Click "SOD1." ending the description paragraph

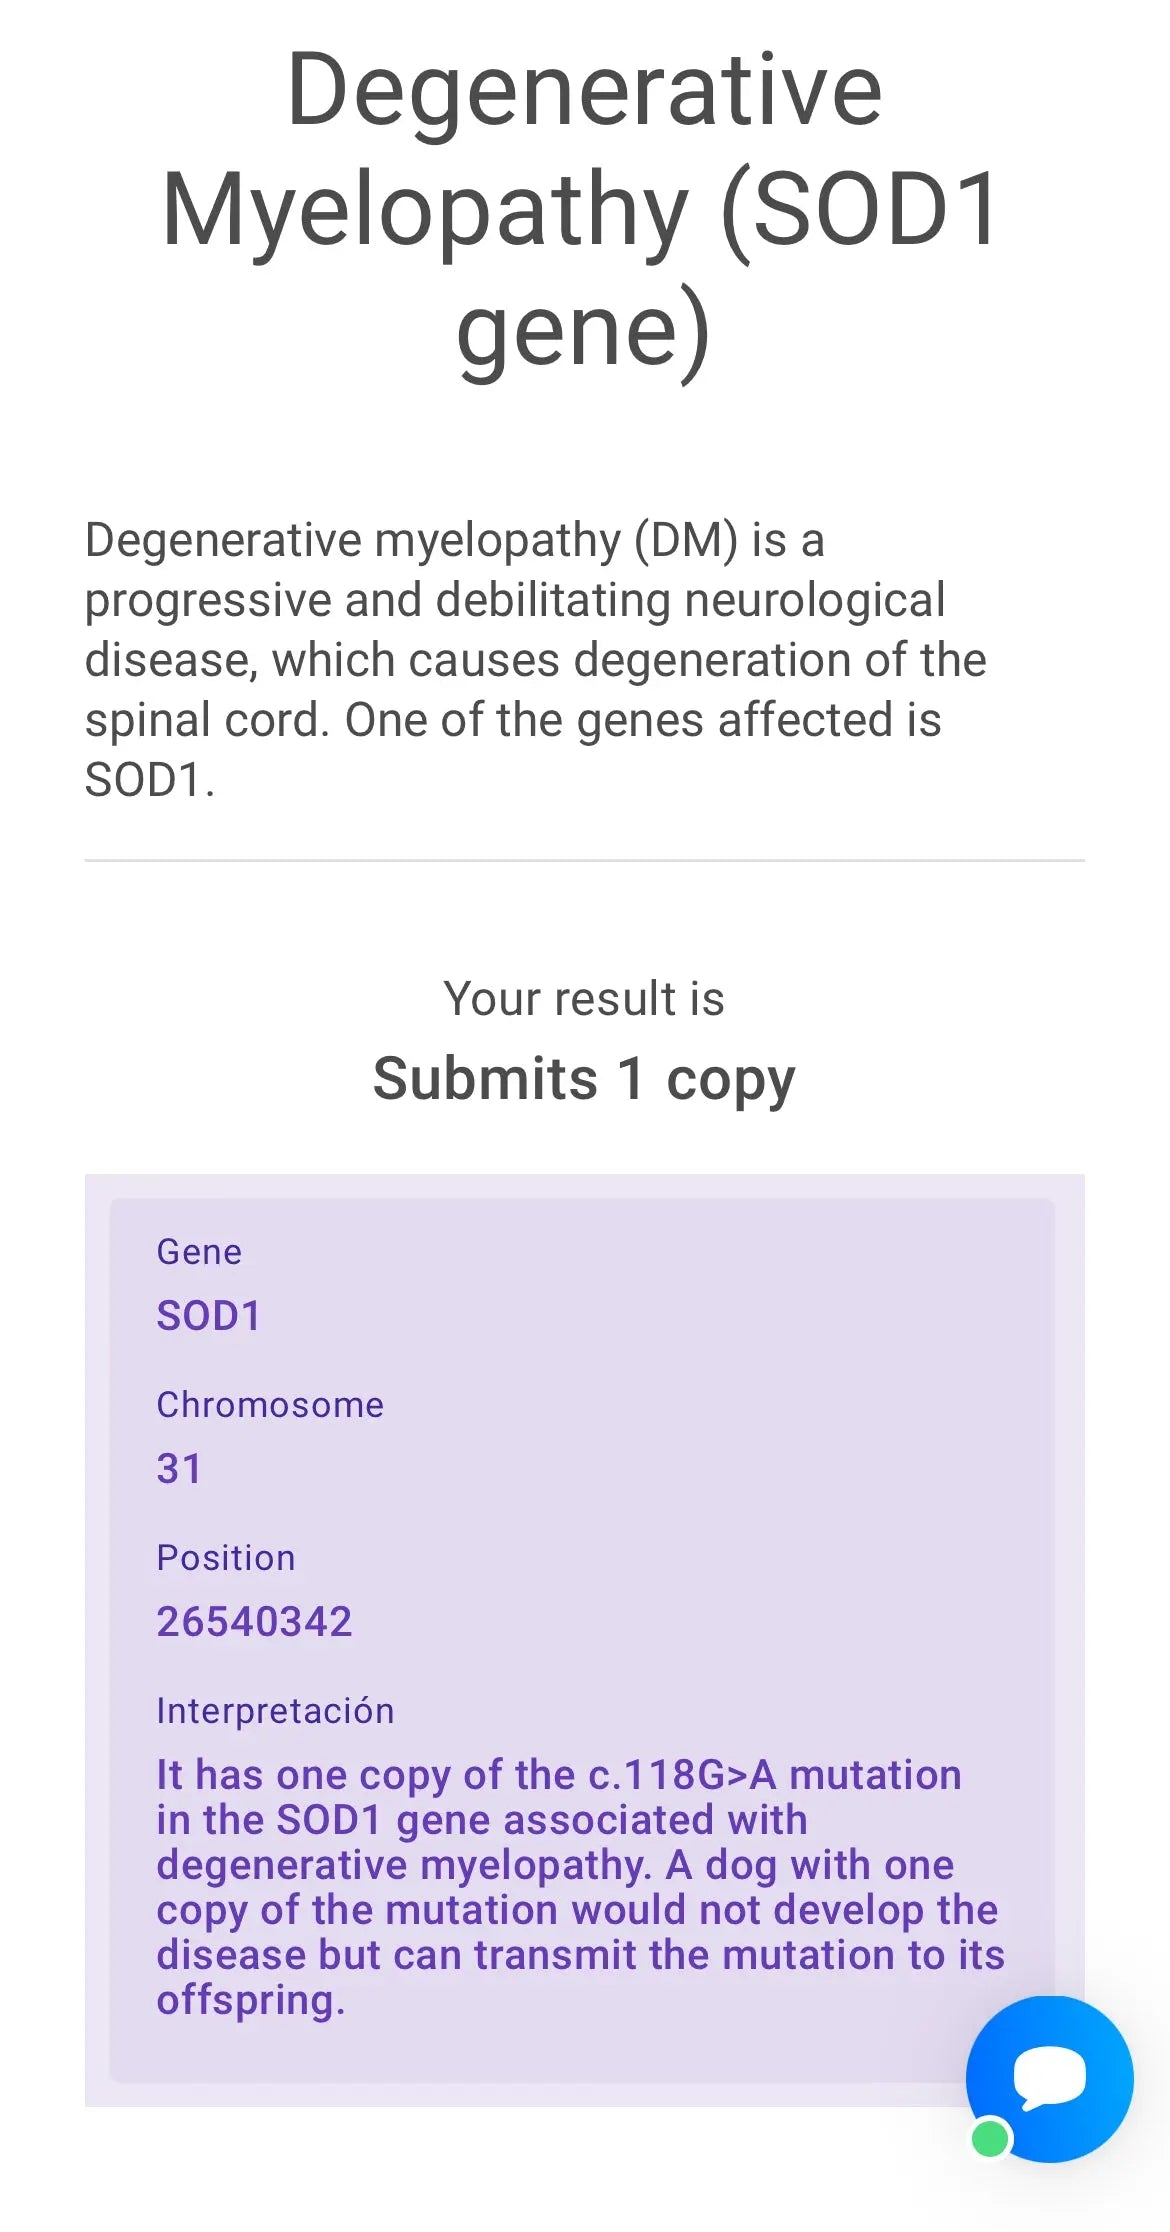pyautogui.click(x=149, y=780)
